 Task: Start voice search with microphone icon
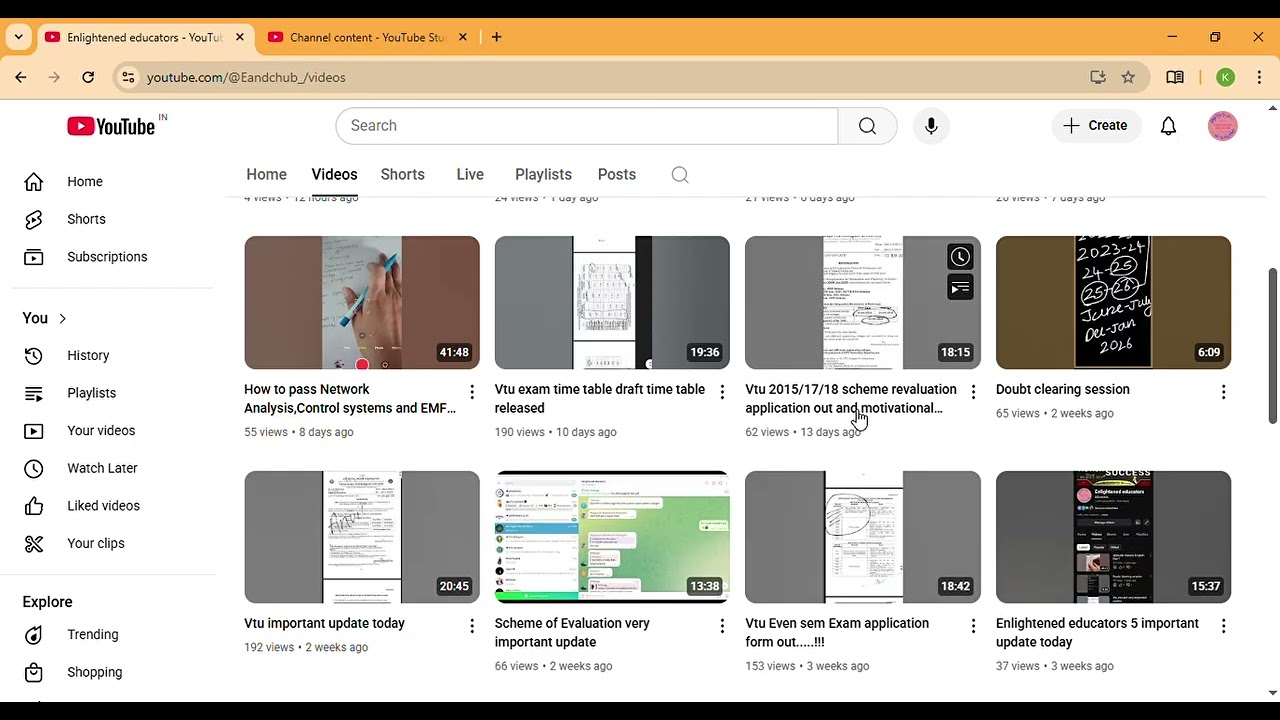pos(931,126)
